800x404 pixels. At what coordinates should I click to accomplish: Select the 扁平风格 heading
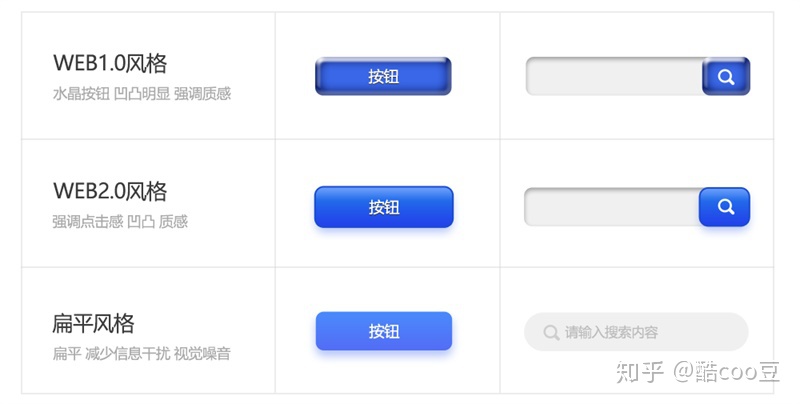click(93, 323)
